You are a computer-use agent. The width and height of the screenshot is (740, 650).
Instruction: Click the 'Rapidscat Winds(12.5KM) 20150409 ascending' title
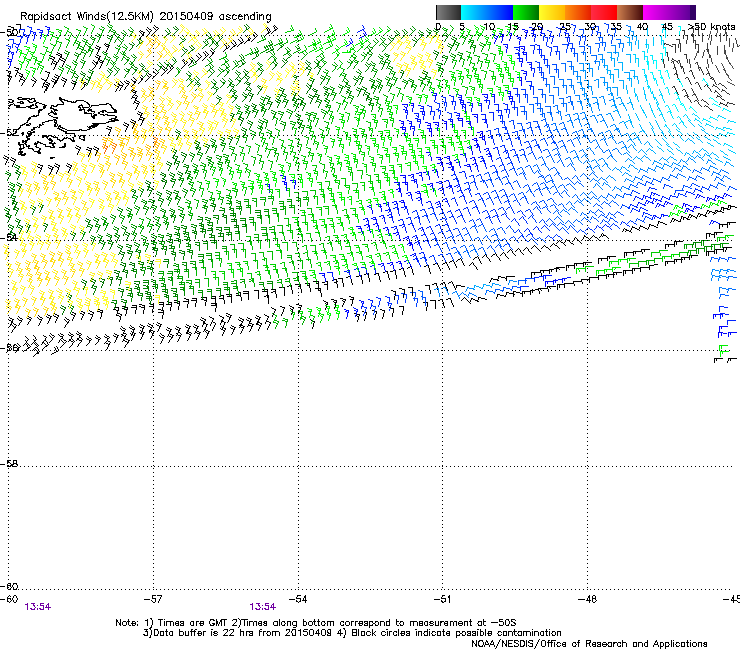[x=146, y=17]
